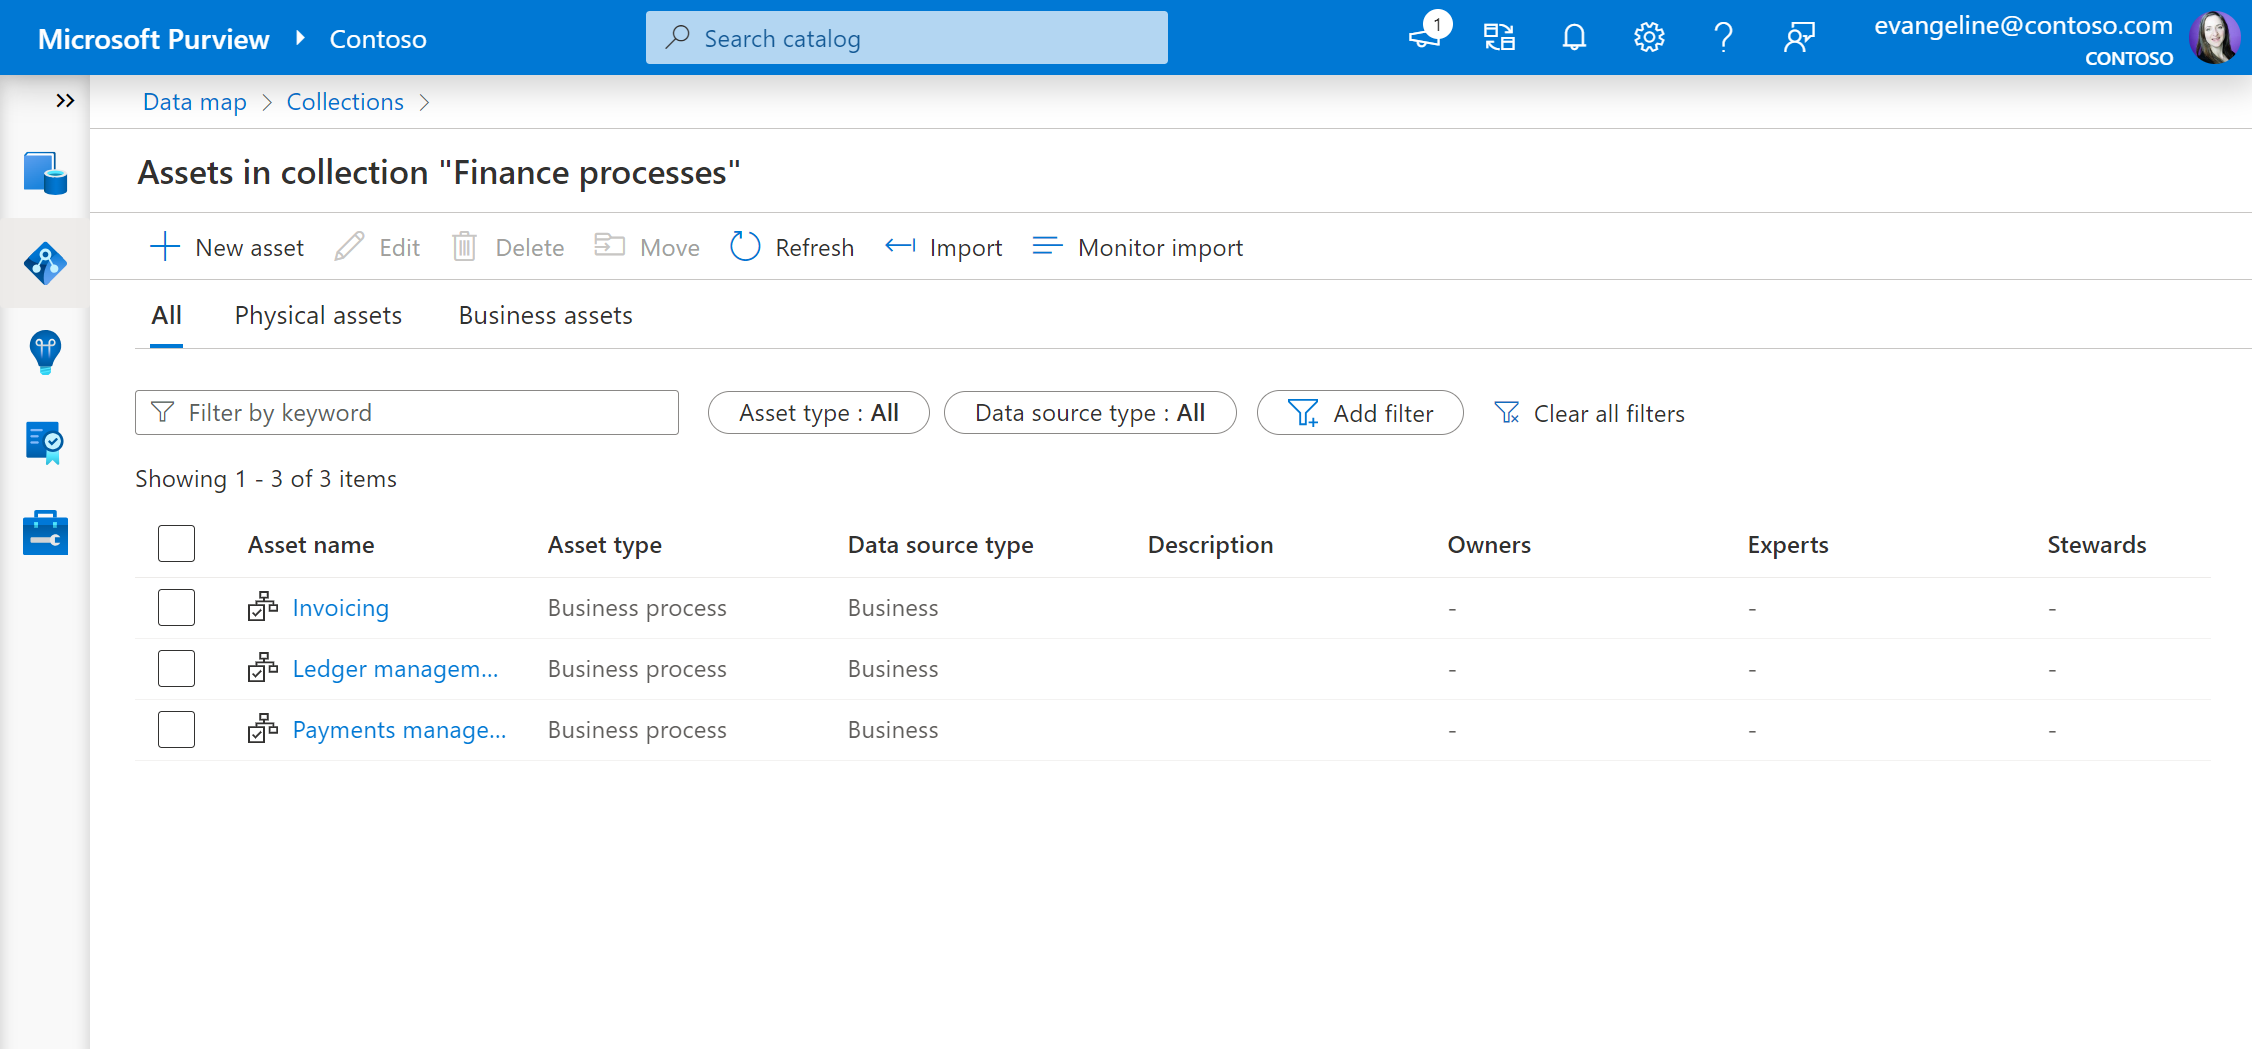
Task: Expand the left navigation pane chevrons
Action: click(65, 101)
